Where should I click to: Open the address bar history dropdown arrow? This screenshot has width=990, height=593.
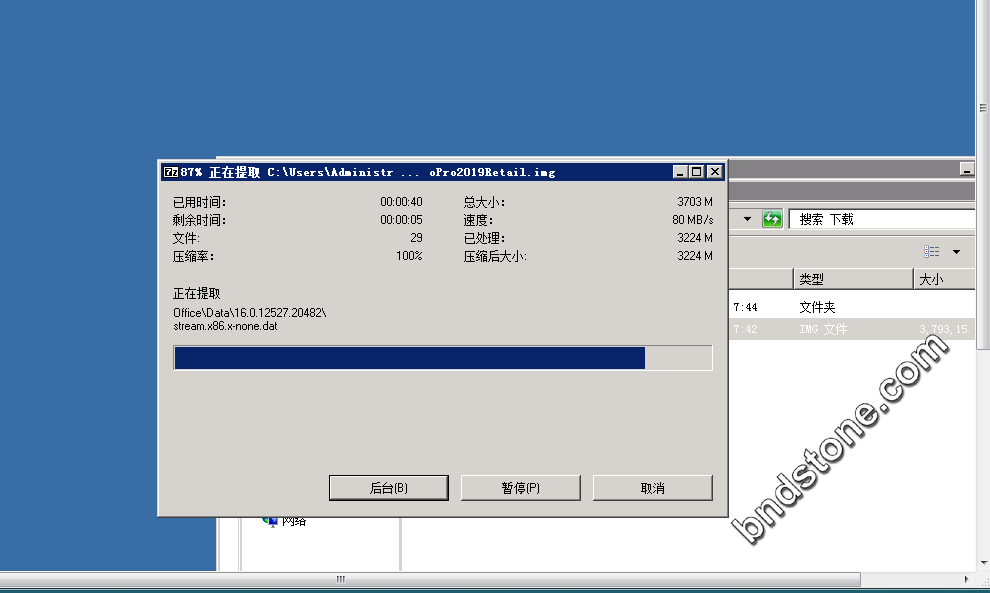coord(746,219)
